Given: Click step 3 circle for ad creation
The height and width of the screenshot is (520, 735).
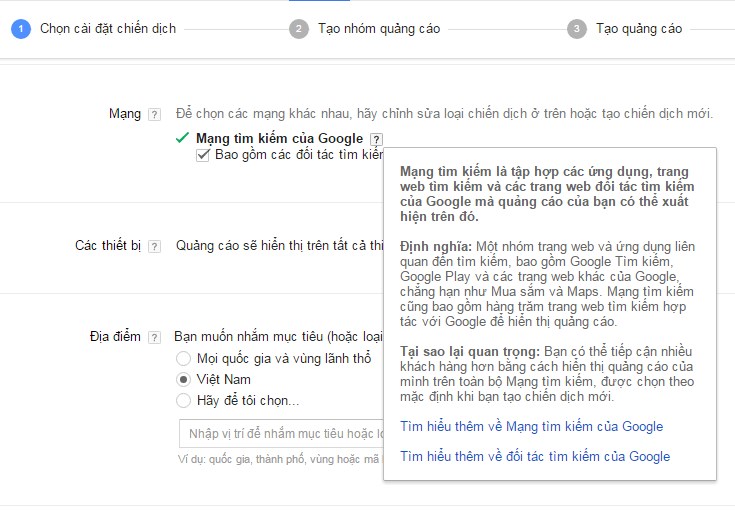Looking at the screenshot, I should (577, 29).
